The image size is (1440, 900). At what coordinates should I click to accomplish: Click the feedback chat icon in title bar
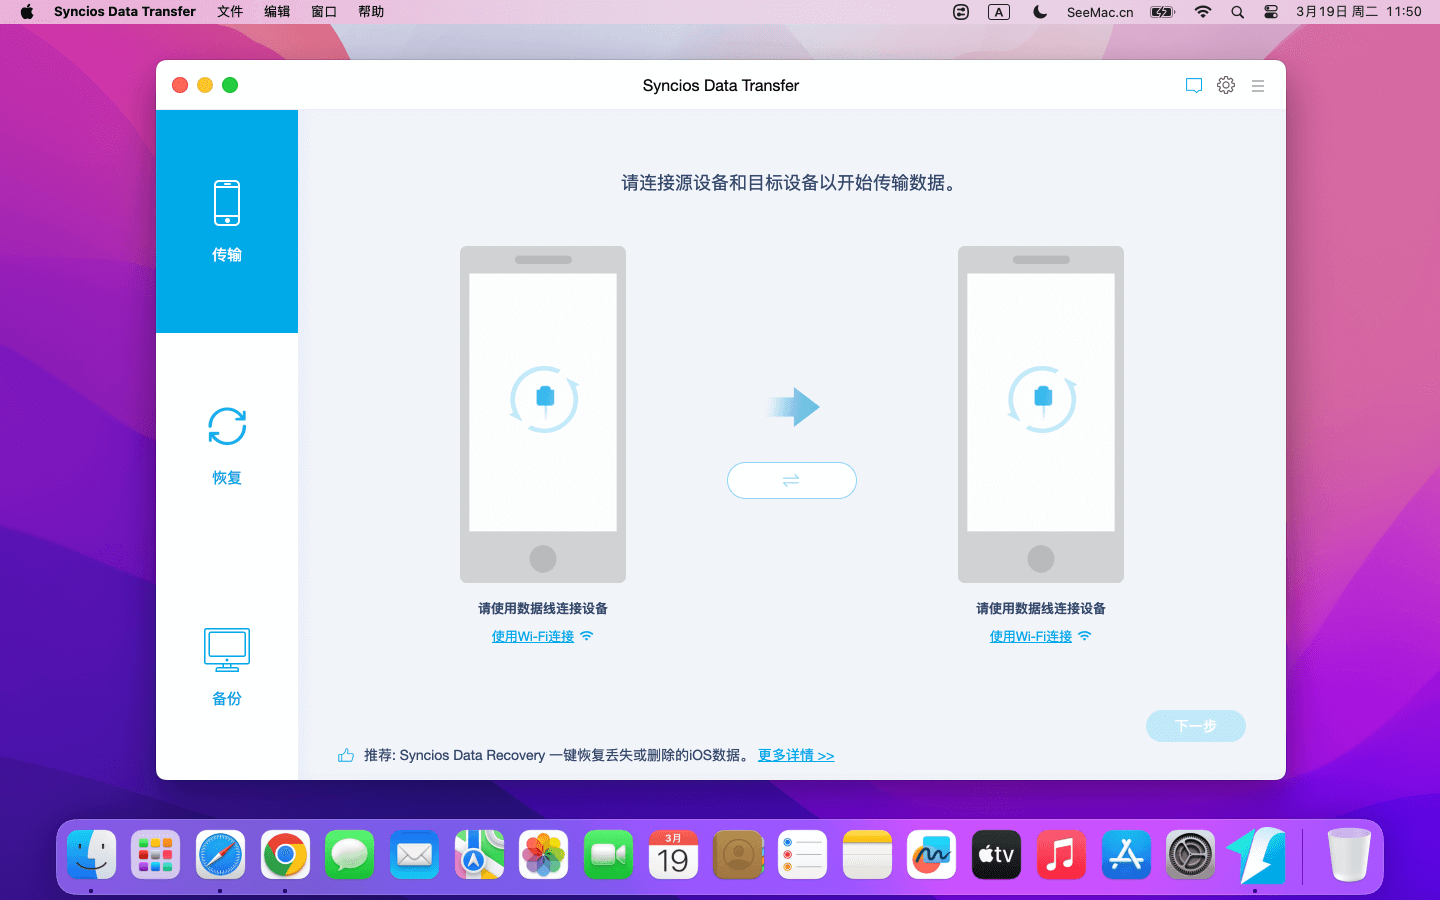(1193, 86)
